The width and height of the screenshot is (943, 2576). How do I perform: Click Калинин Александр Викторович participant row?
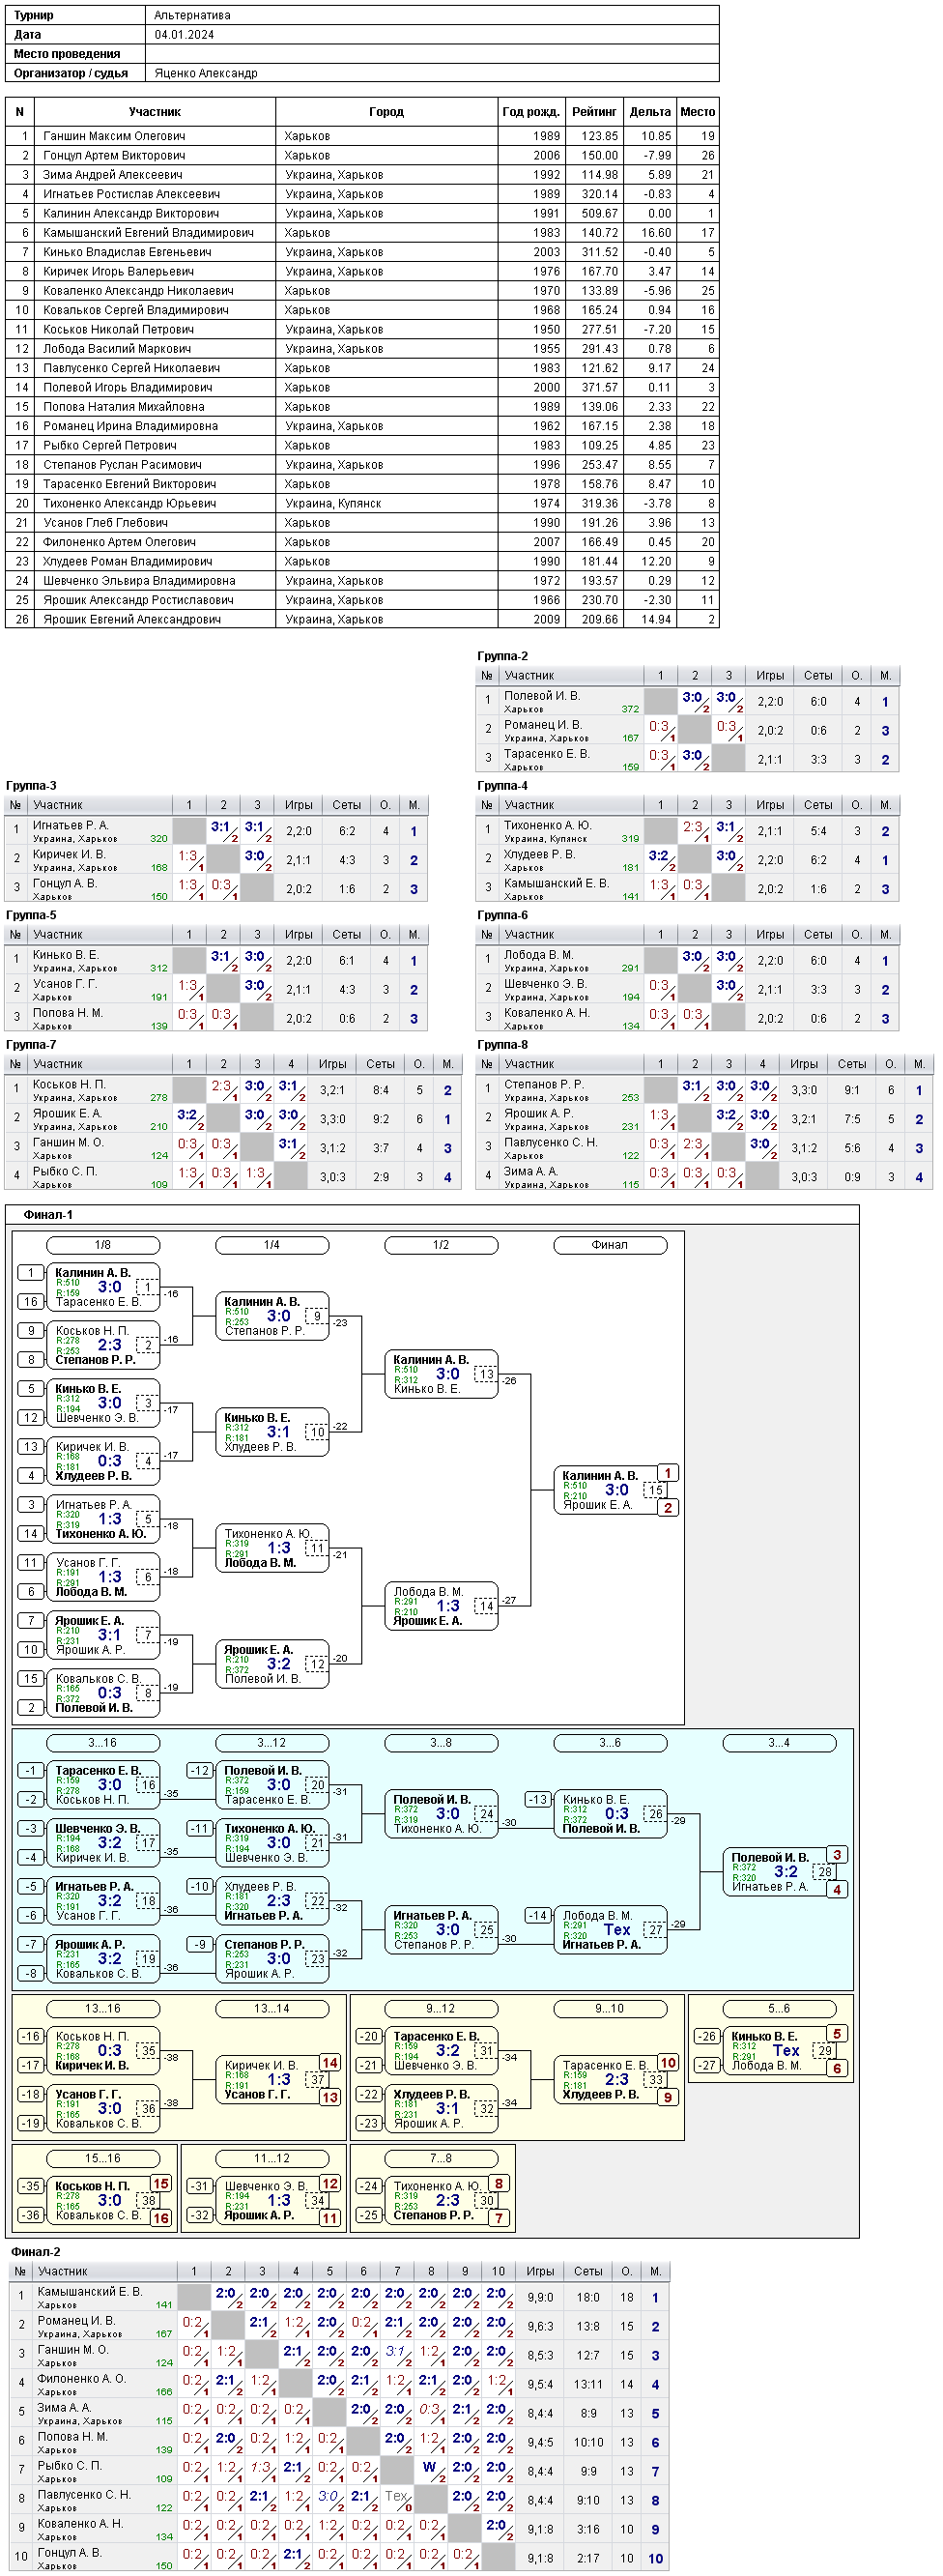[362, 213]
